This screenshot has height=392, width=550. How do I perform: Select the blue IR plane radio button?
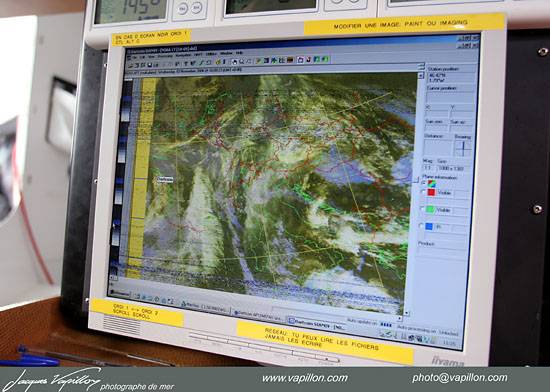(x=422, y=226)
